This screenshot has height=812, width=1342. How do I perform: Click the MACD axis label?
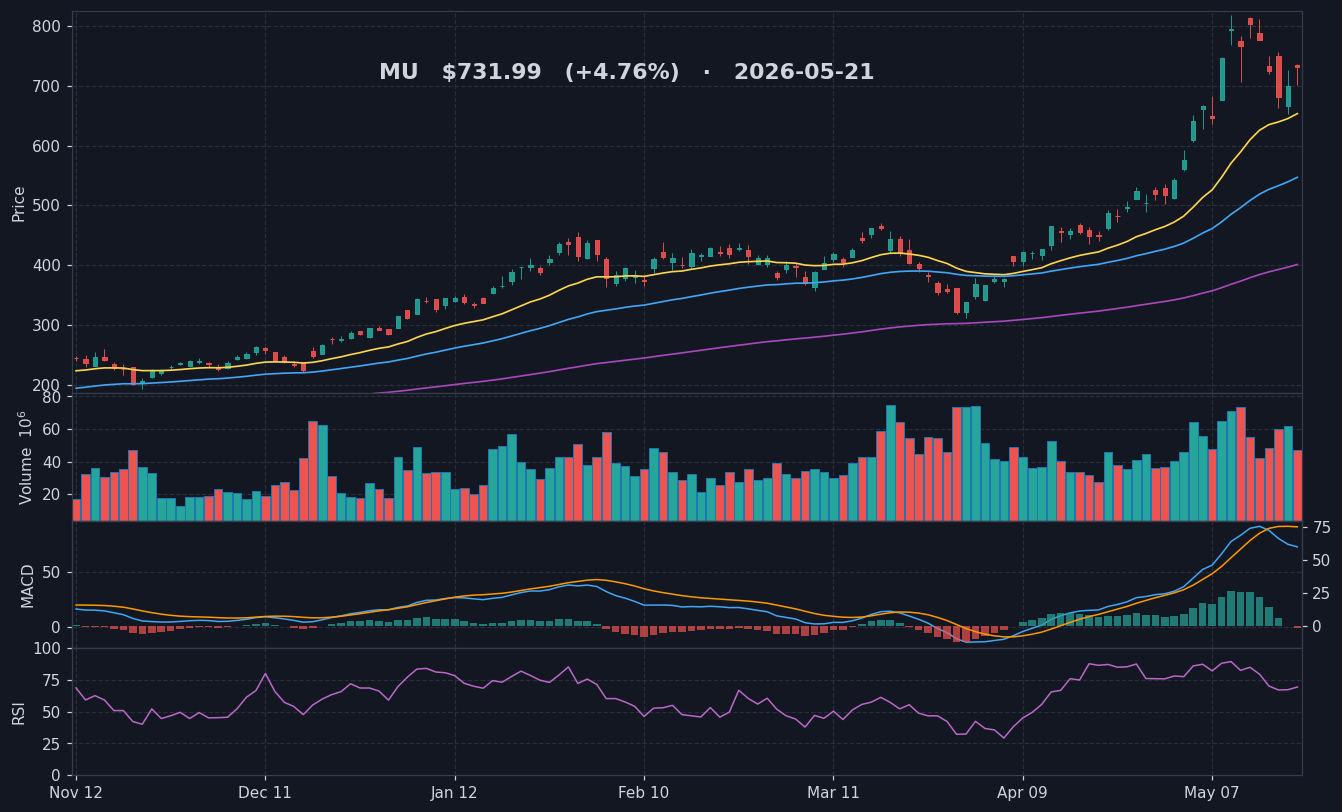click(28, 586)
